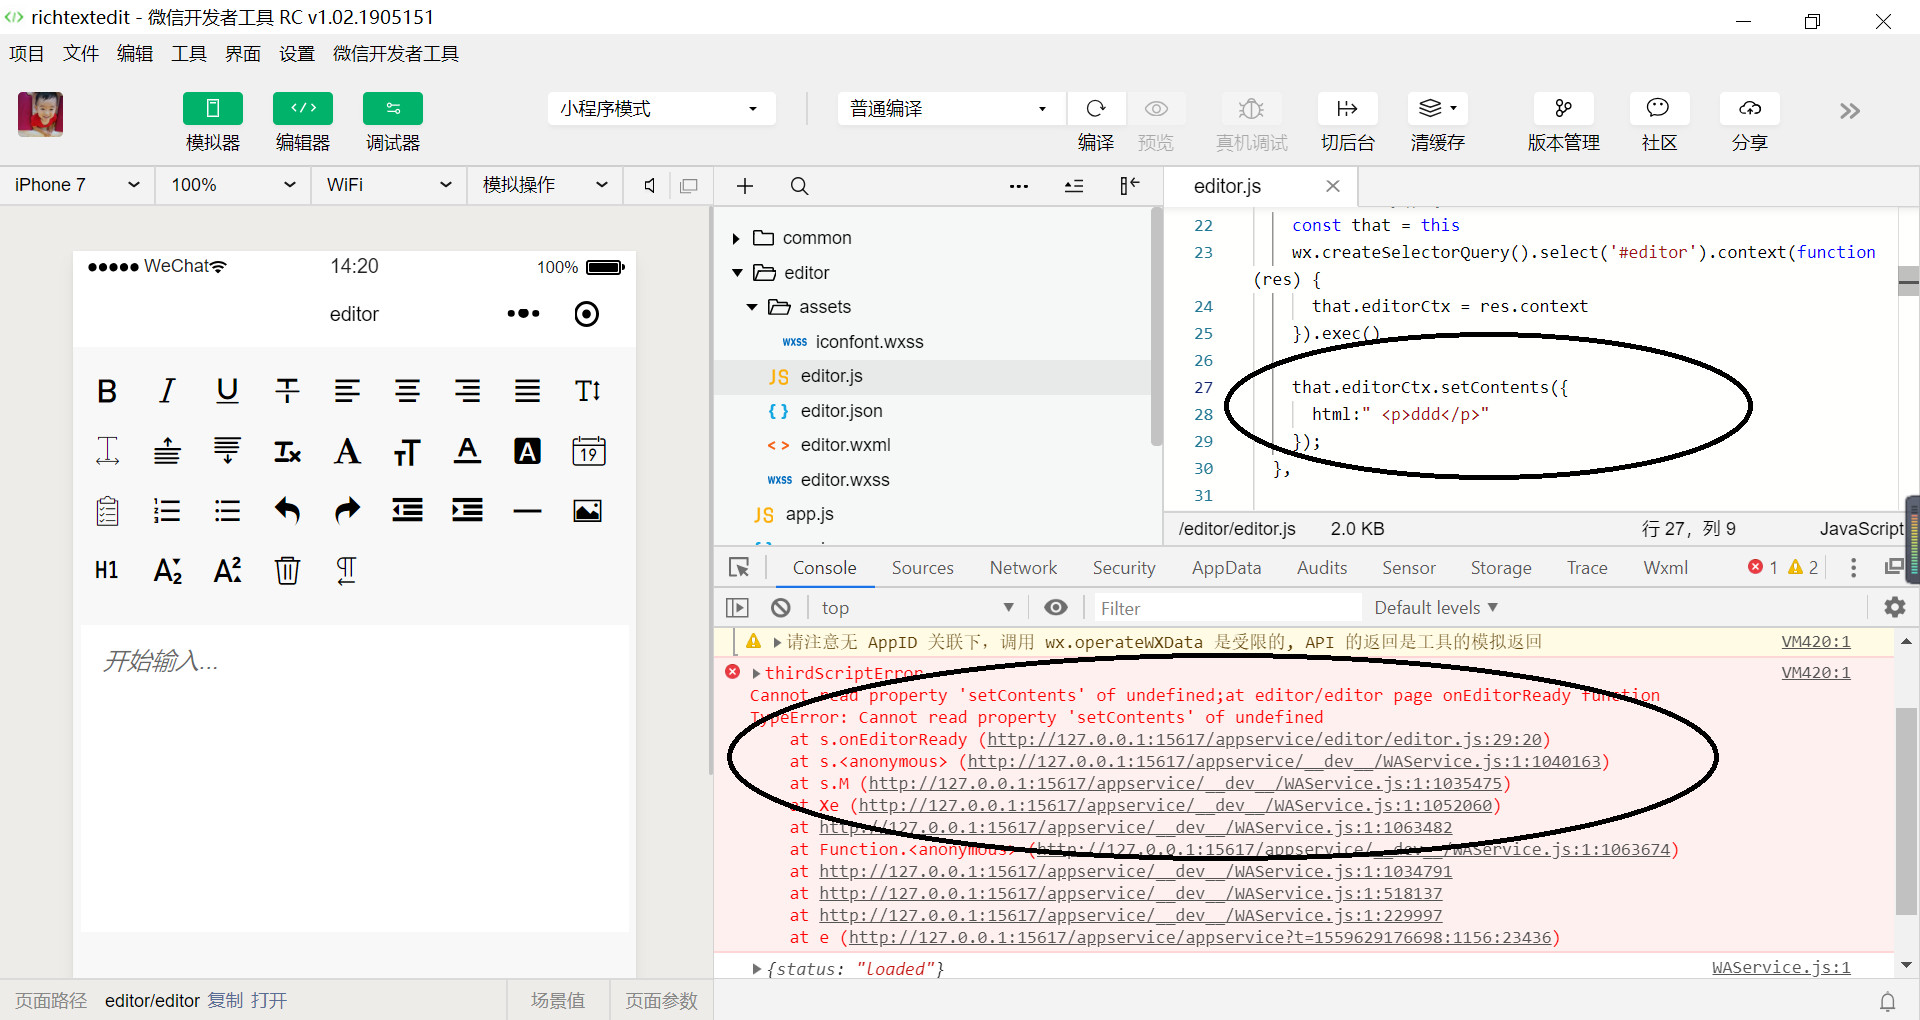1920x1020 pixels.
Task: Insert a horizontal divider line
Action: 527,511
